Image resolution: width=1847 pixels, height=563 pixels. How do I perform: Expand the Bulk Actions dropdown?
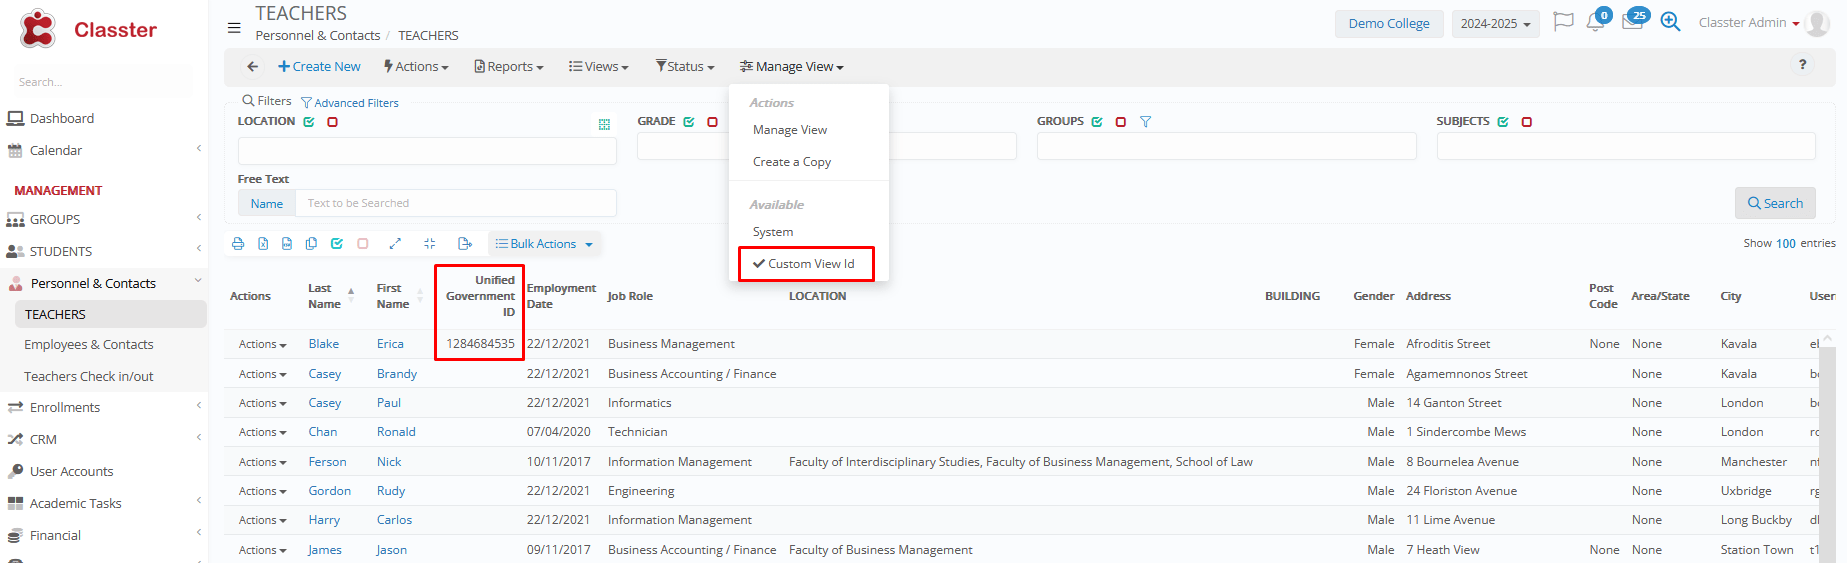545,244
